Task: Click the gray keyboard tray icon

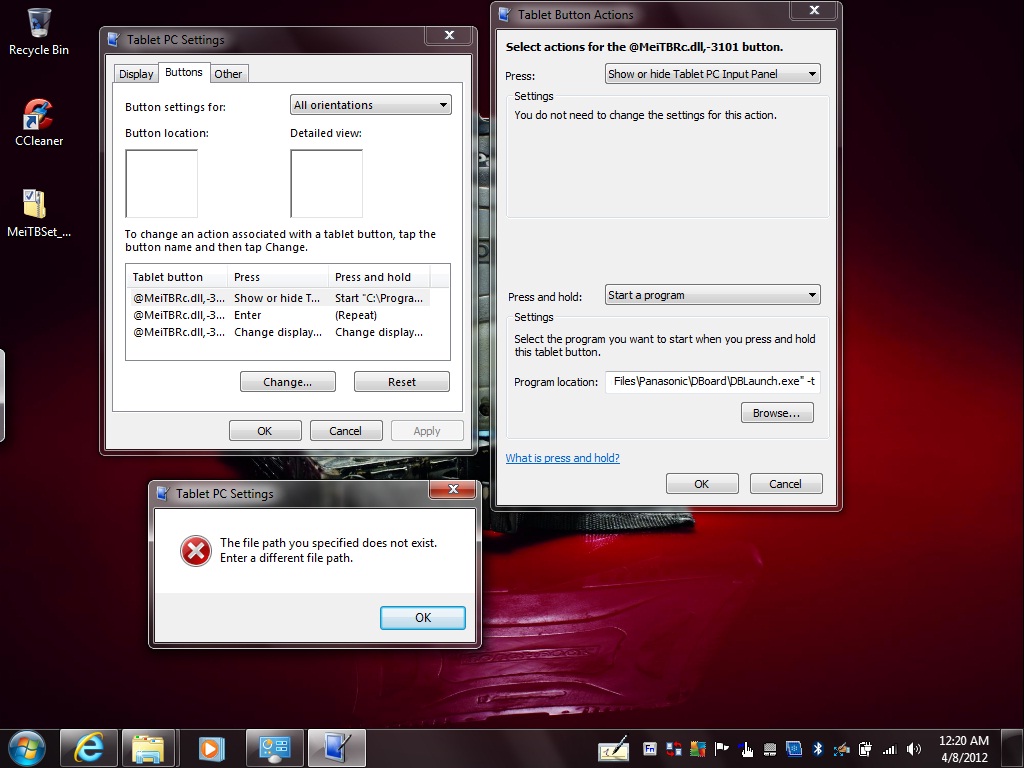Action: [x=770, y=749]
